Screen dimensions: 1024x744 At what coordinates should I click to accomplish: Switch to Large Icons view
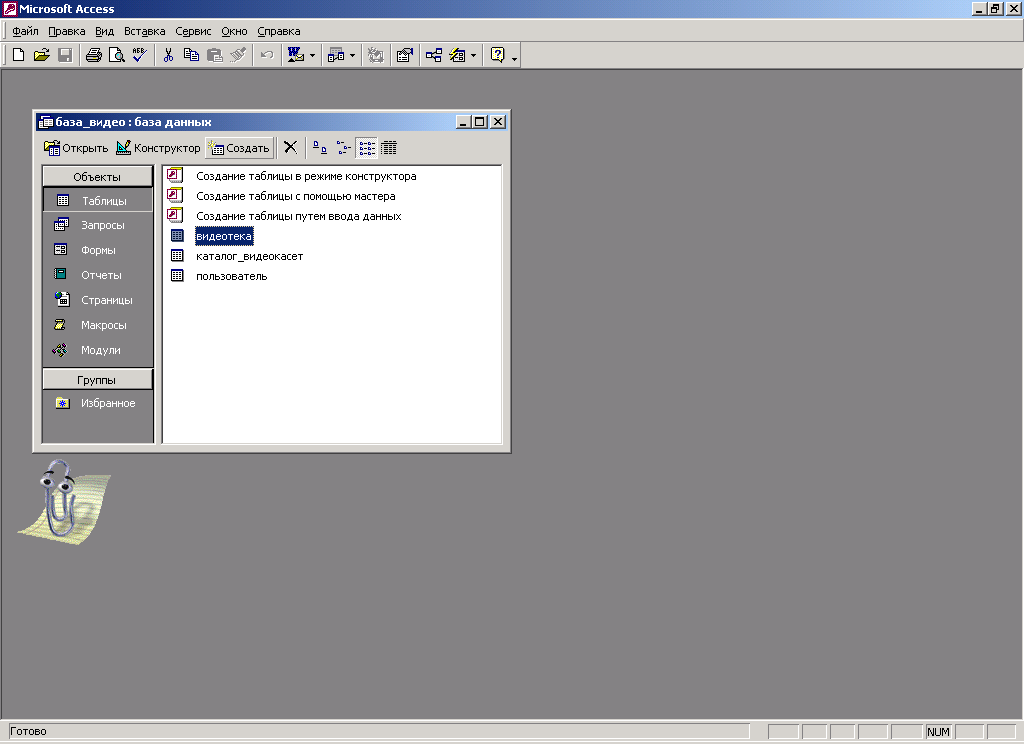coord(320,148)
